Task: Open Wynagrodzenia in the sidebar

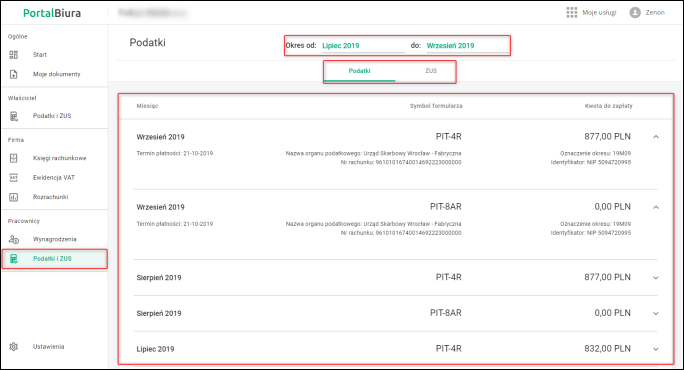Action: (x=55, y=239)
